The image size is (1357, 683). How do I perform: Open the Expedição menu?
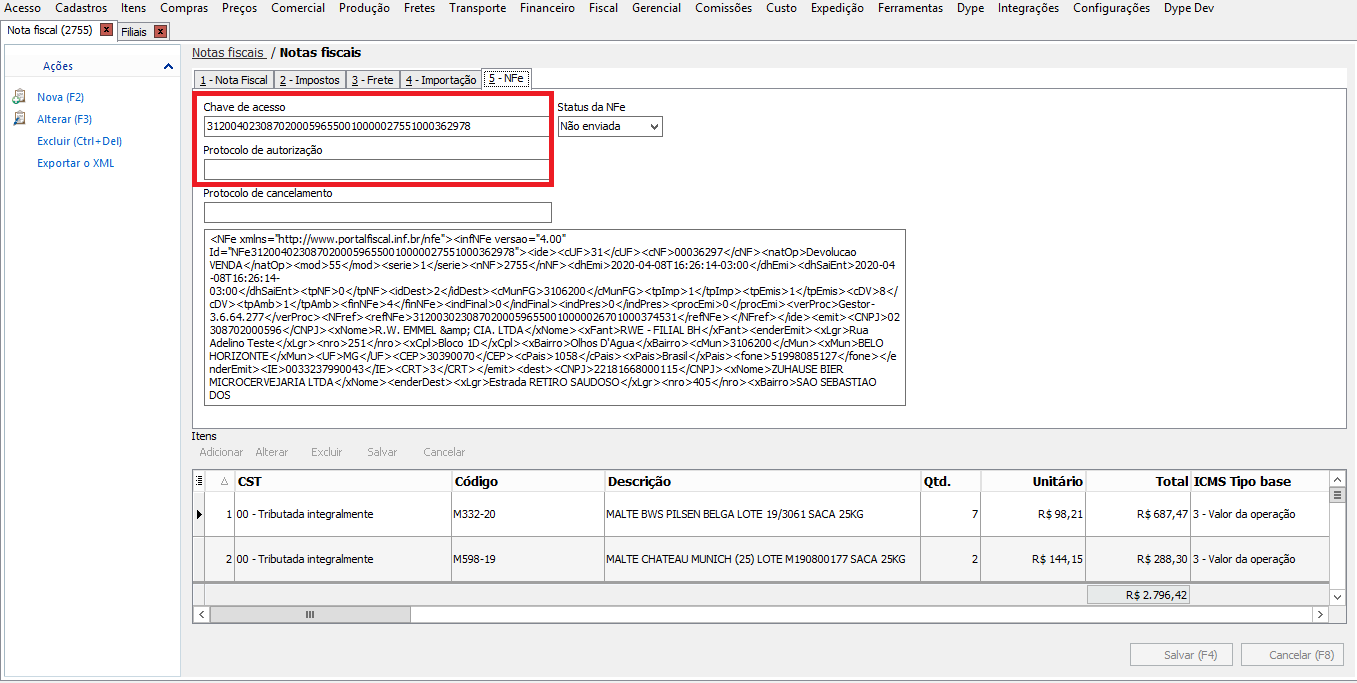tap(837, 8)
